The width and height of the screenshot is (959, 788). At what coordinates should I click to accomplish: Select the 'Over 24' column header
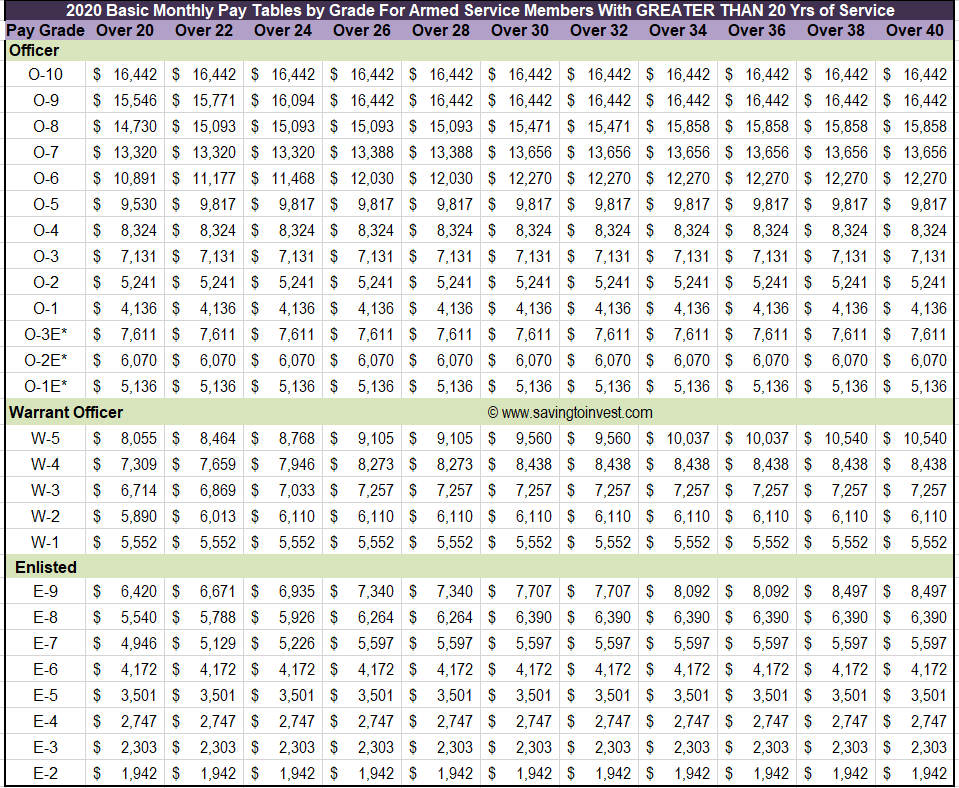(283, 31)
